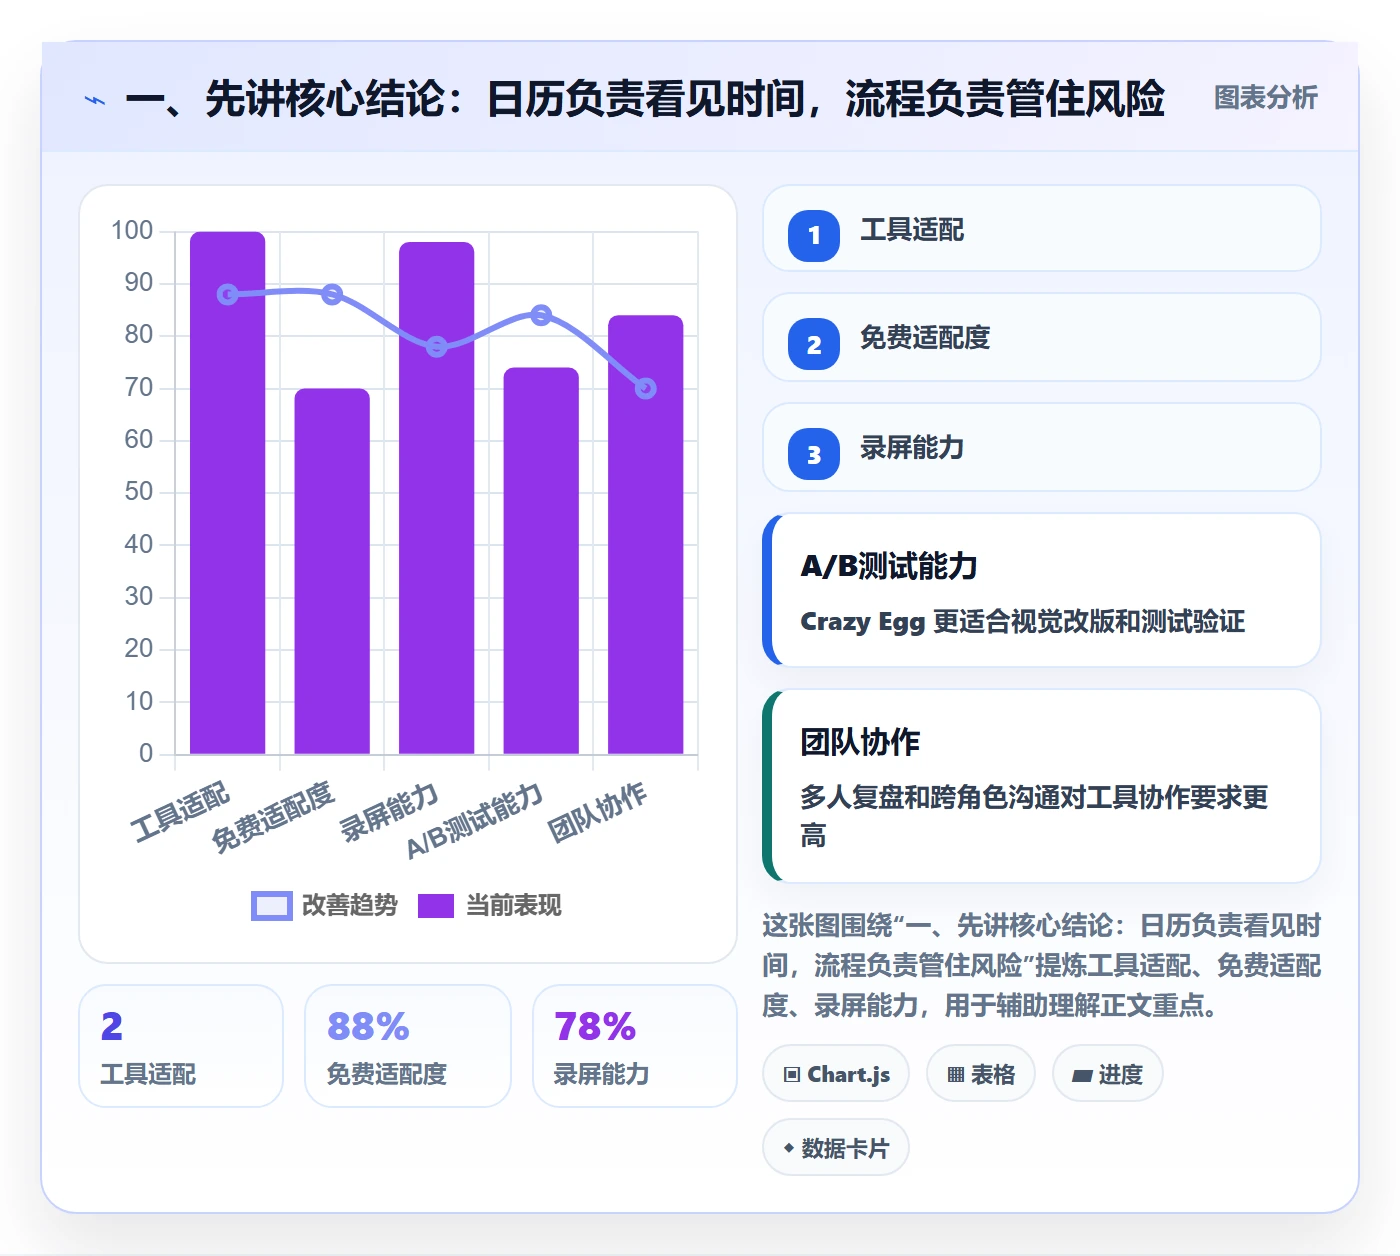This screenshot has width=1400, height=1256.
Task: Click the A/B测试能力 bar in the chart
Action: [x=541, y=561]
